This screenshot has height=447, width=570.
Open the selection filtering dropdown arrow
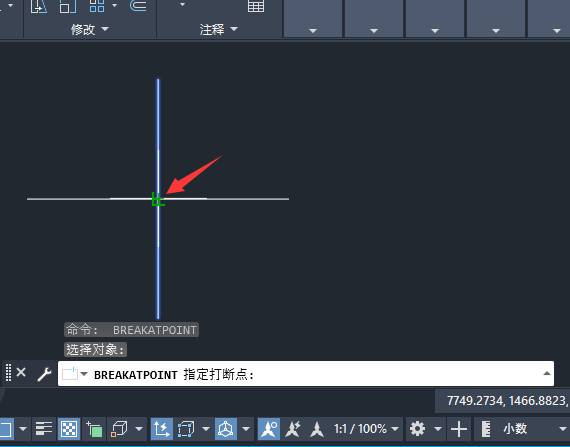click(x=206, y=429)
